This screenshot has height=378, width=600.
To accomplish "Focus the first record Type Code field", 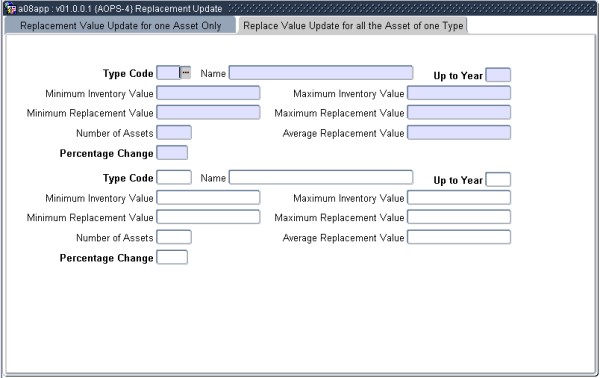I will [x=168, y=73].
